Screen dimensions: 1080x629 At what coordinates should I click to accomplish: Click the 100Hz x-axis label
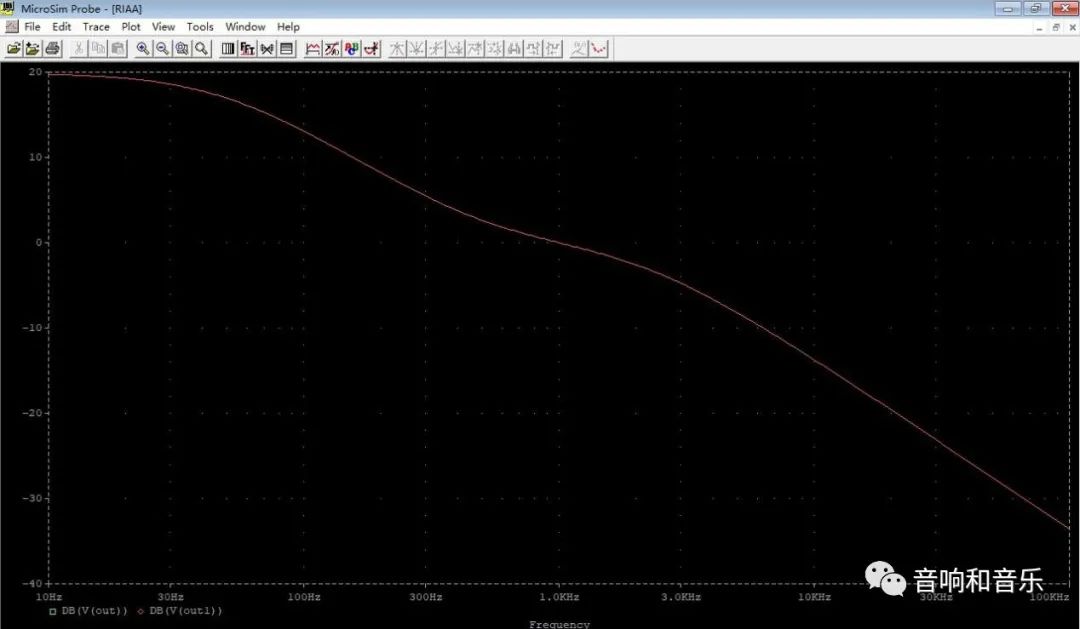[304, 597]
